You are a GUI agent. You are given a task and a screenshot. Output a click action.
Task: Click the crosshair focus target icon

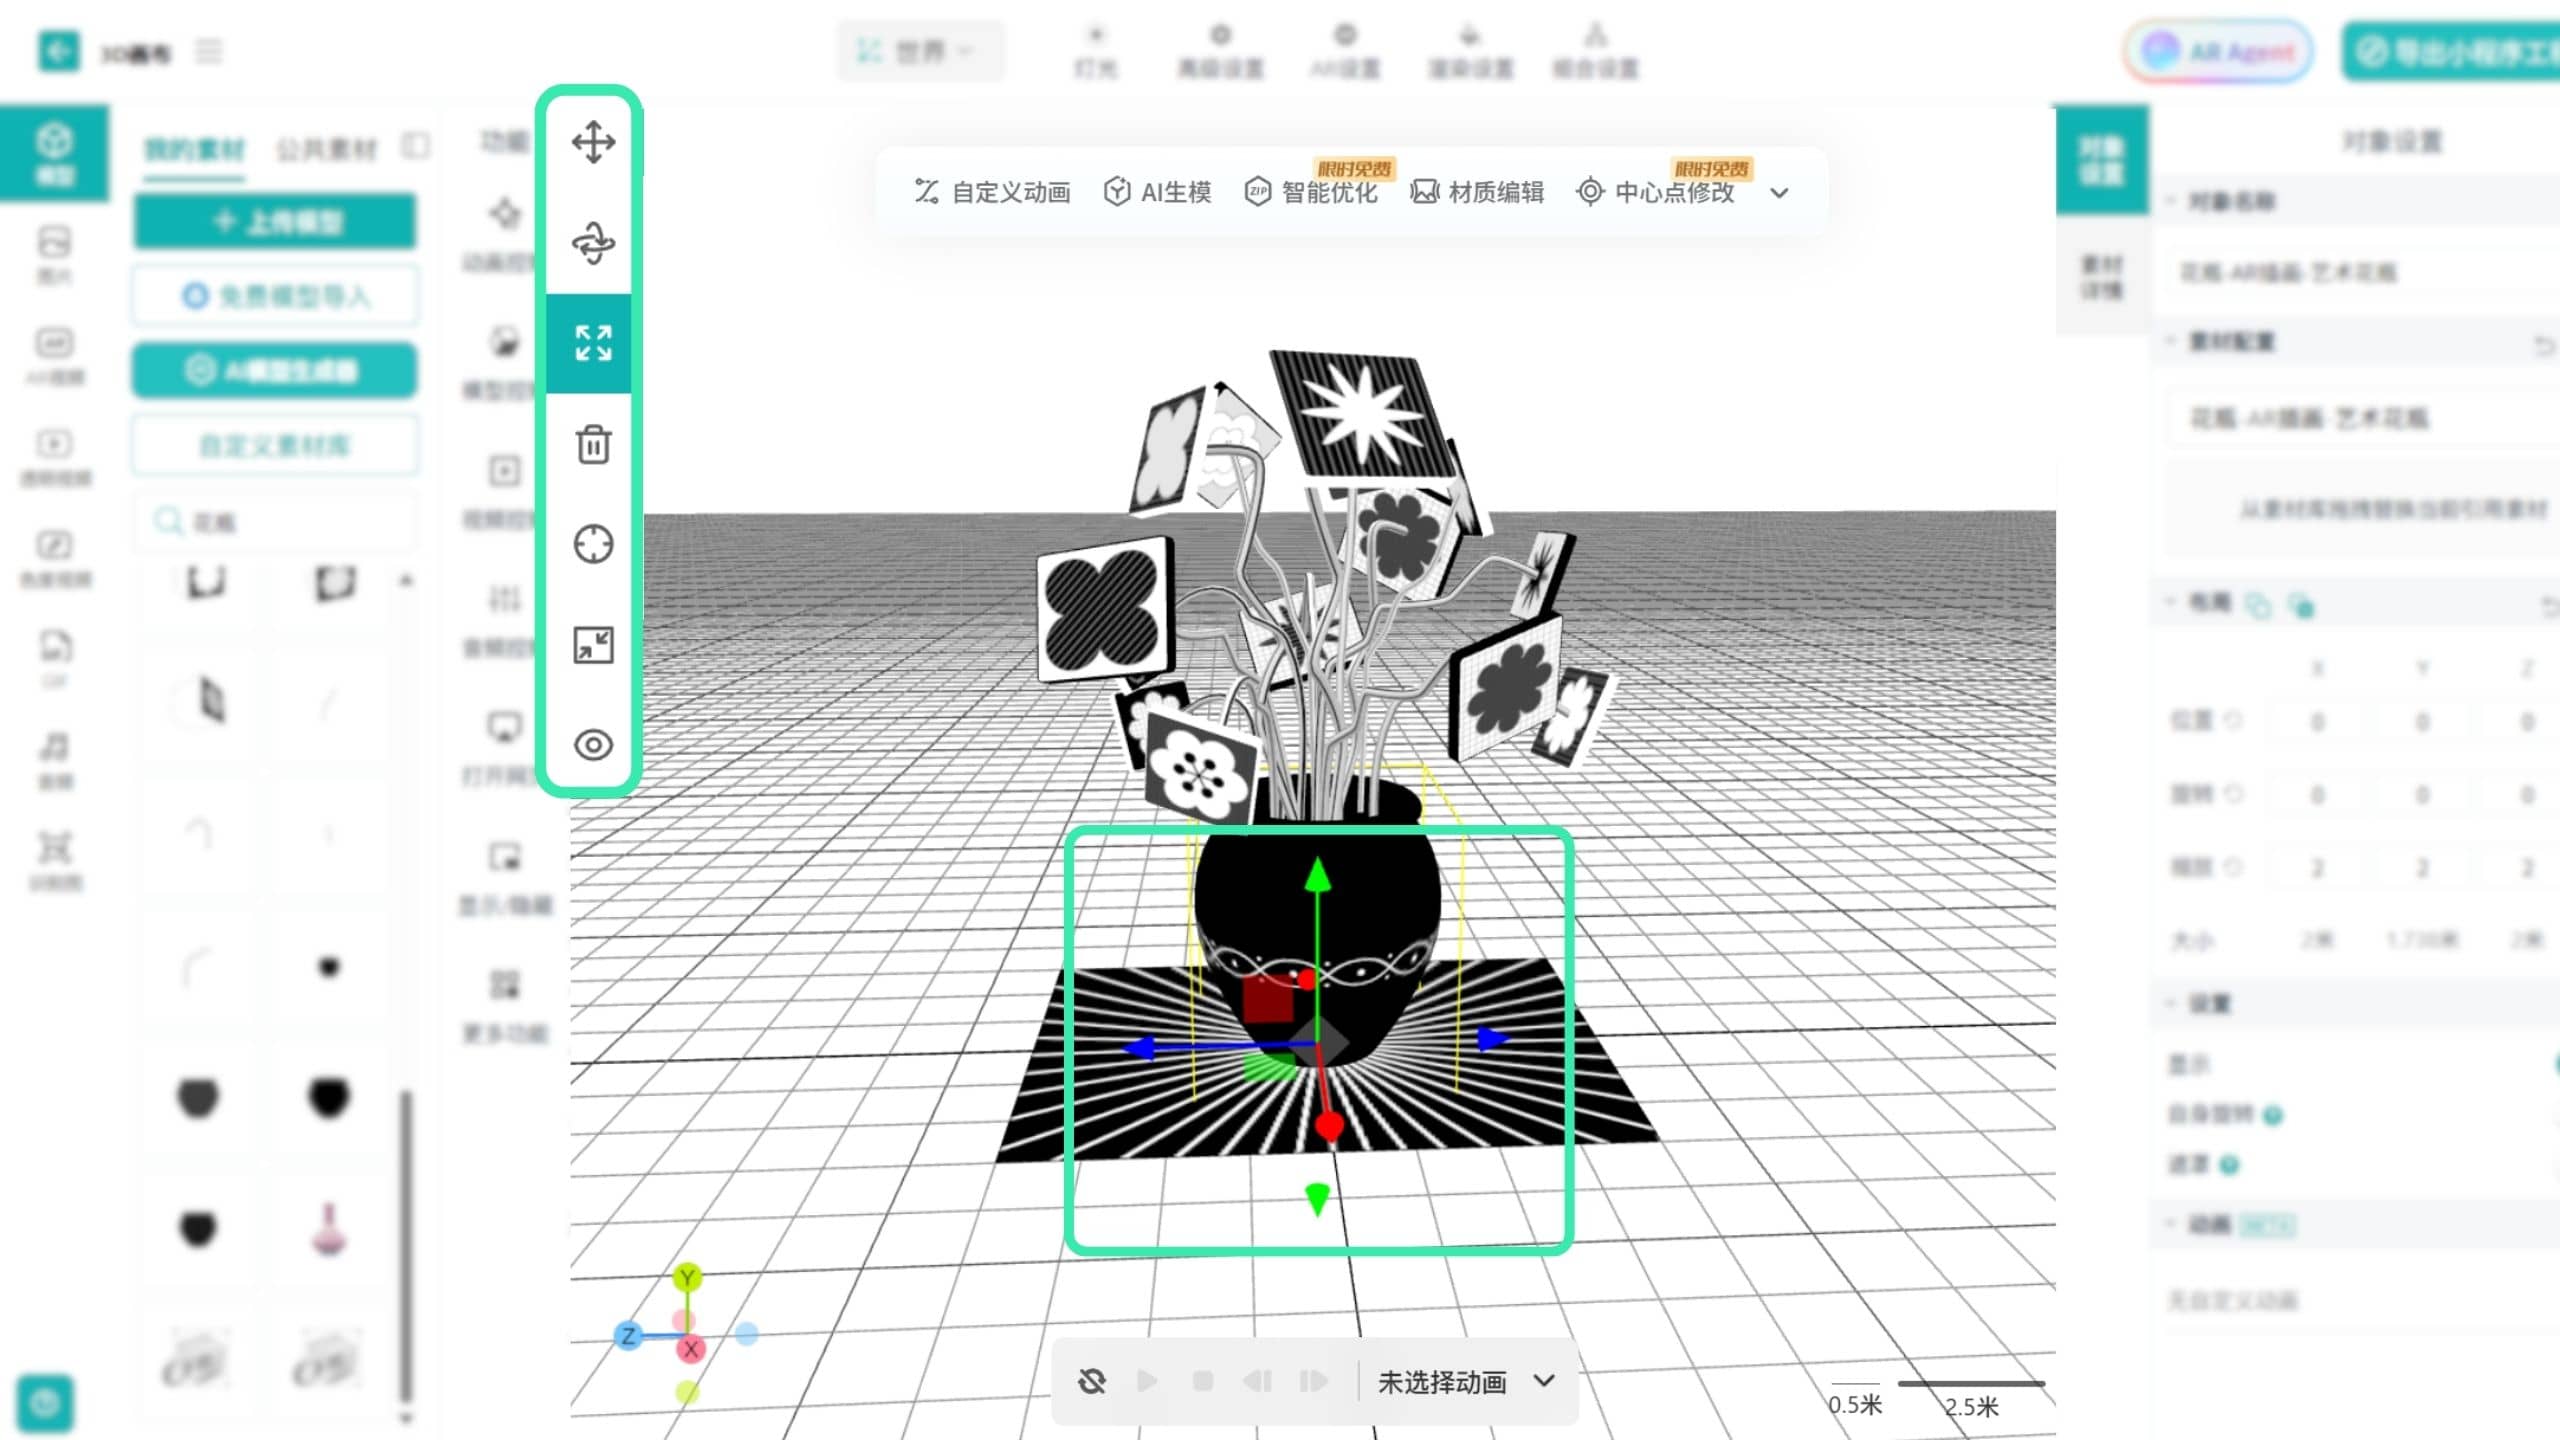[x=593, y=544]
